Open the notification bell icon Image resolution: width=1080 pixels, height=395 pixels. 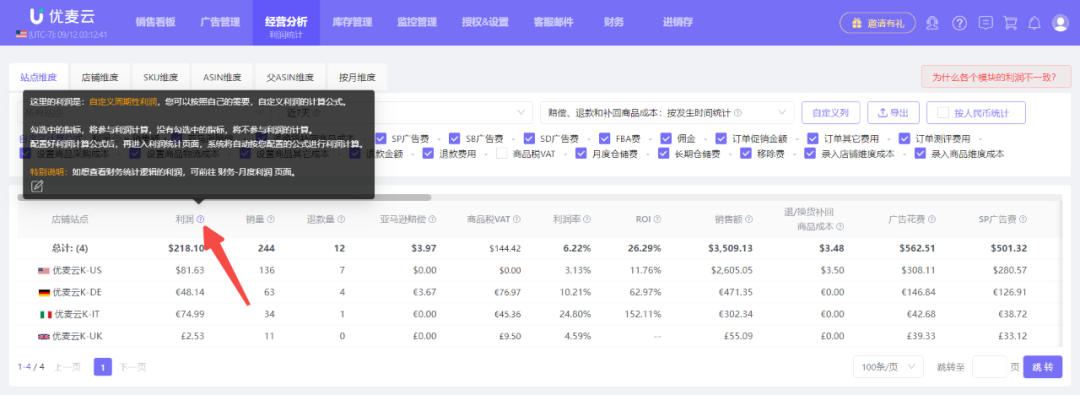pyautogui.click(x=1034, y=23)
